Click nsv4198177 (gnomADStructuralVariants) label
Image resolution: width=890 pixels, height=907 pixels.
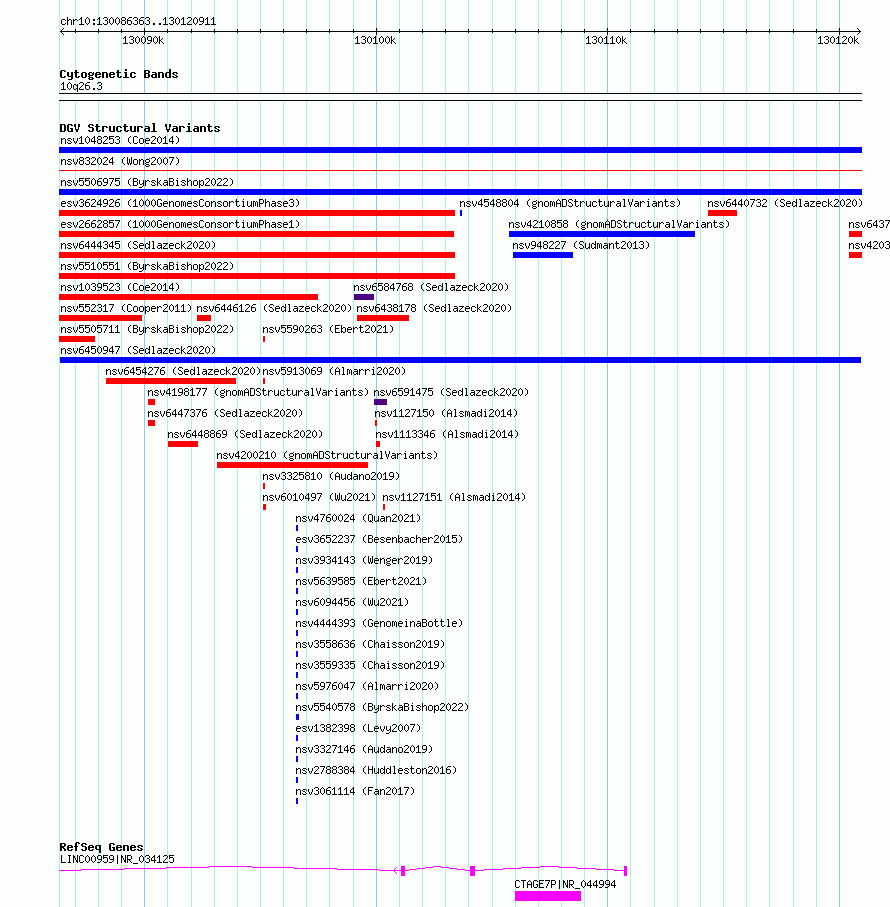pyautogui.click(x=258, y=392)
